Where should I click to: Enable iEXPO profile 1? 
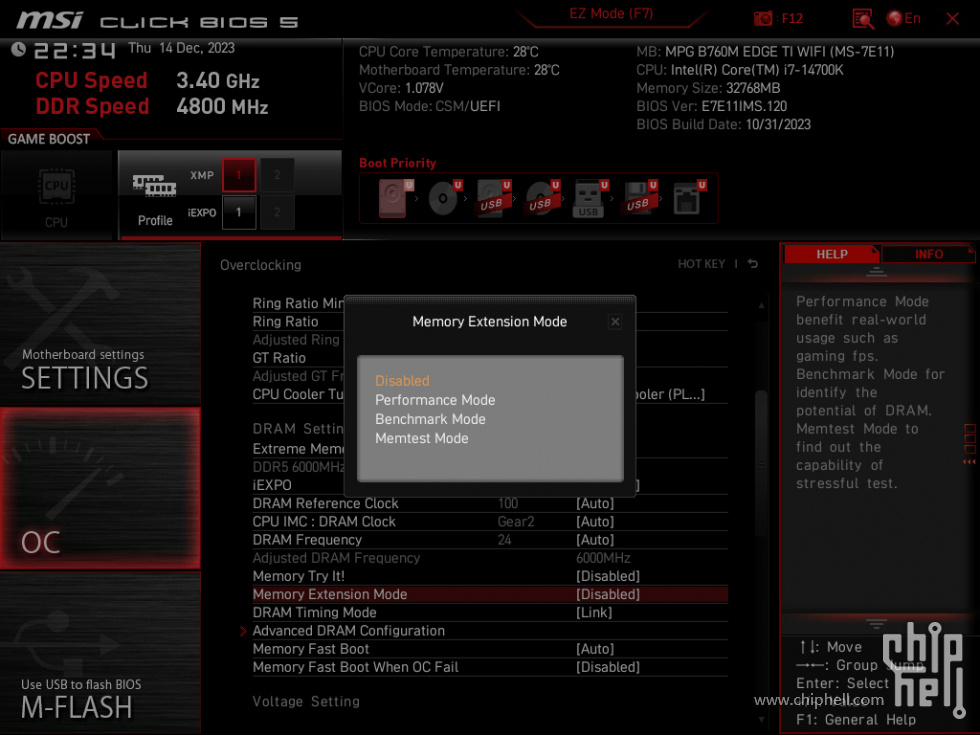[239, 212]
